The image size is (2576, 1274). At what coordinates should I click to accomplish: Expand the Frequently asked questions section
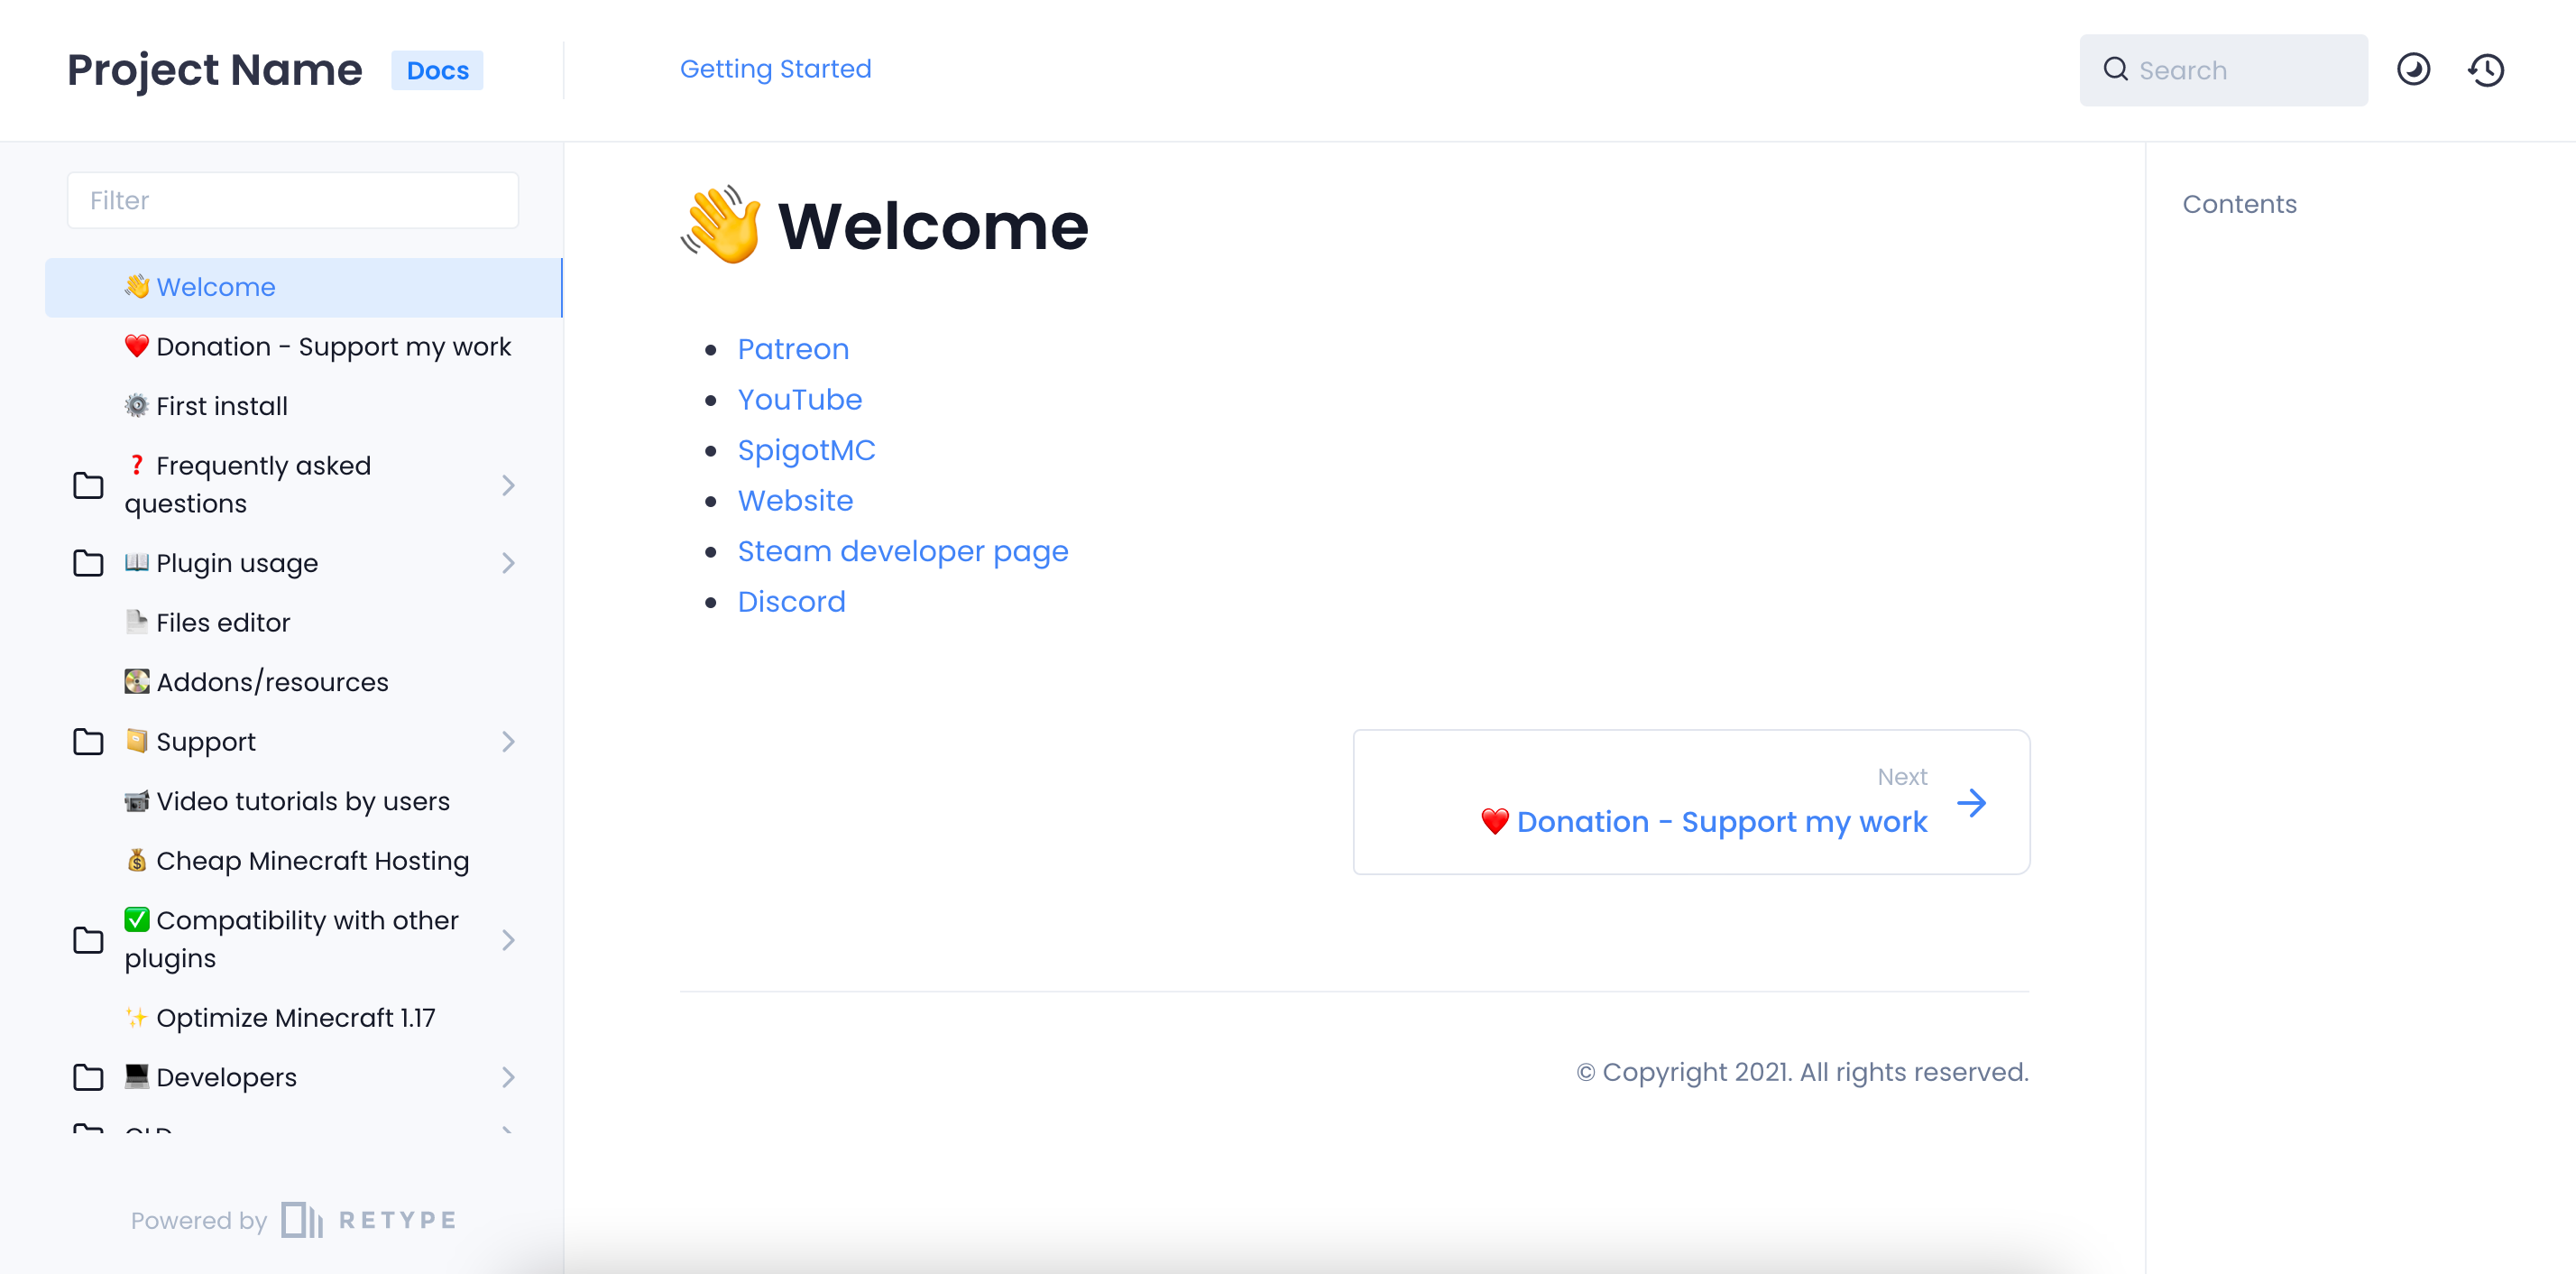coord(510,485)
